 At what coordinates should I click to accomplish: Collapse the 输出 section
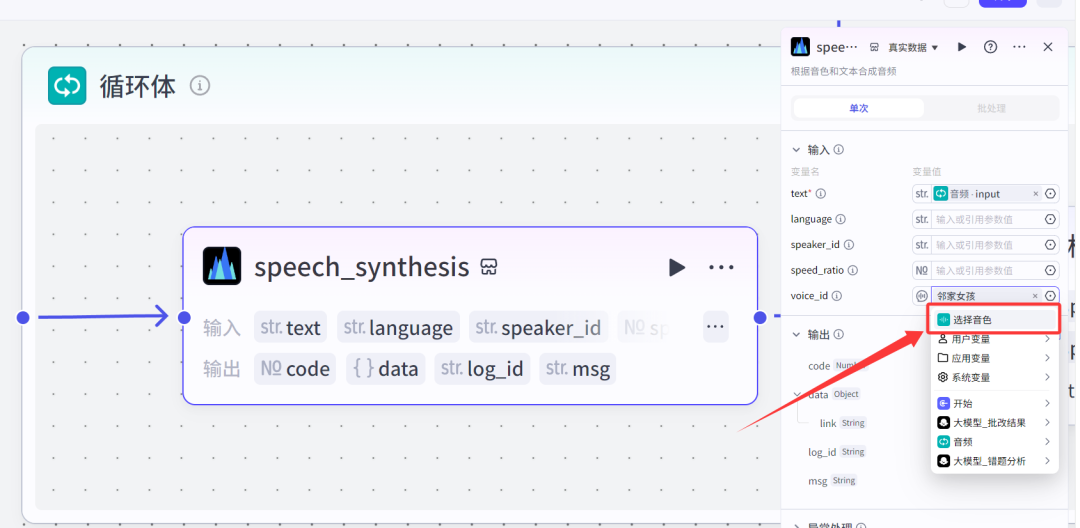pyautogui.click(x=797, y=335)
